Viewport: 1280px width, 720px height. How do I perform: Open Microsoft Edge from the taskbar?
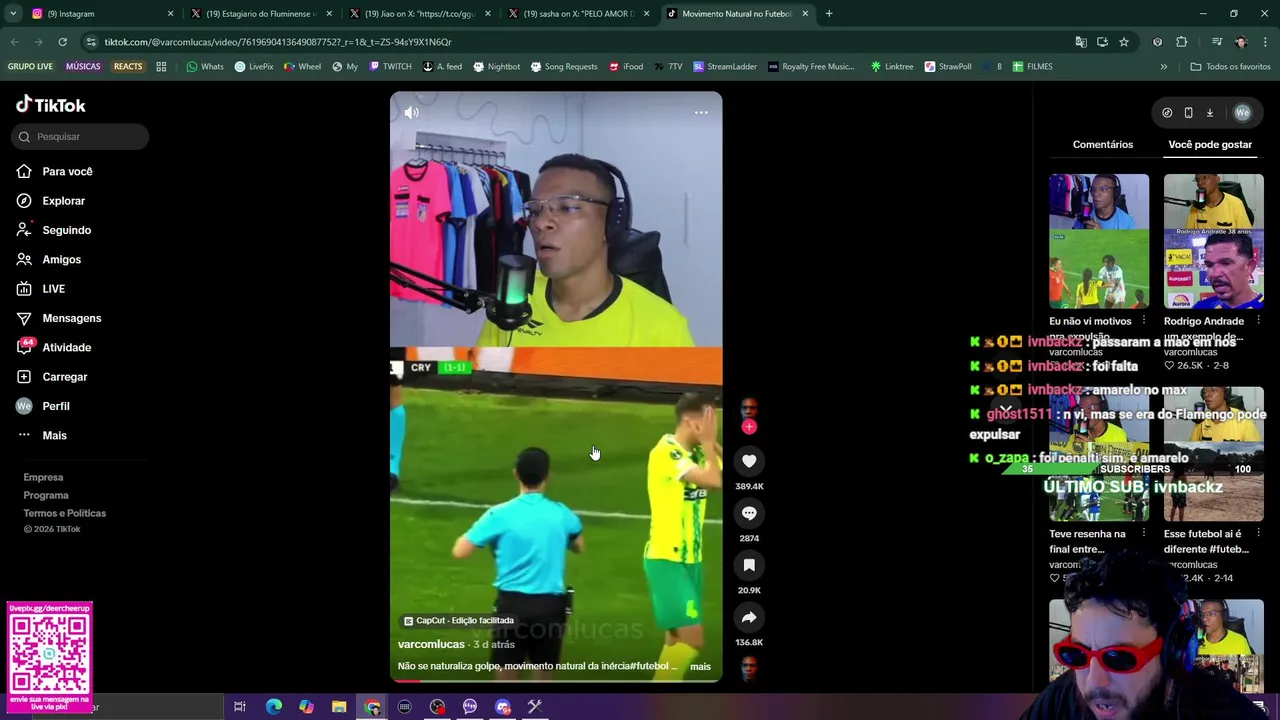pyautogui.click(x=273, y=707)
